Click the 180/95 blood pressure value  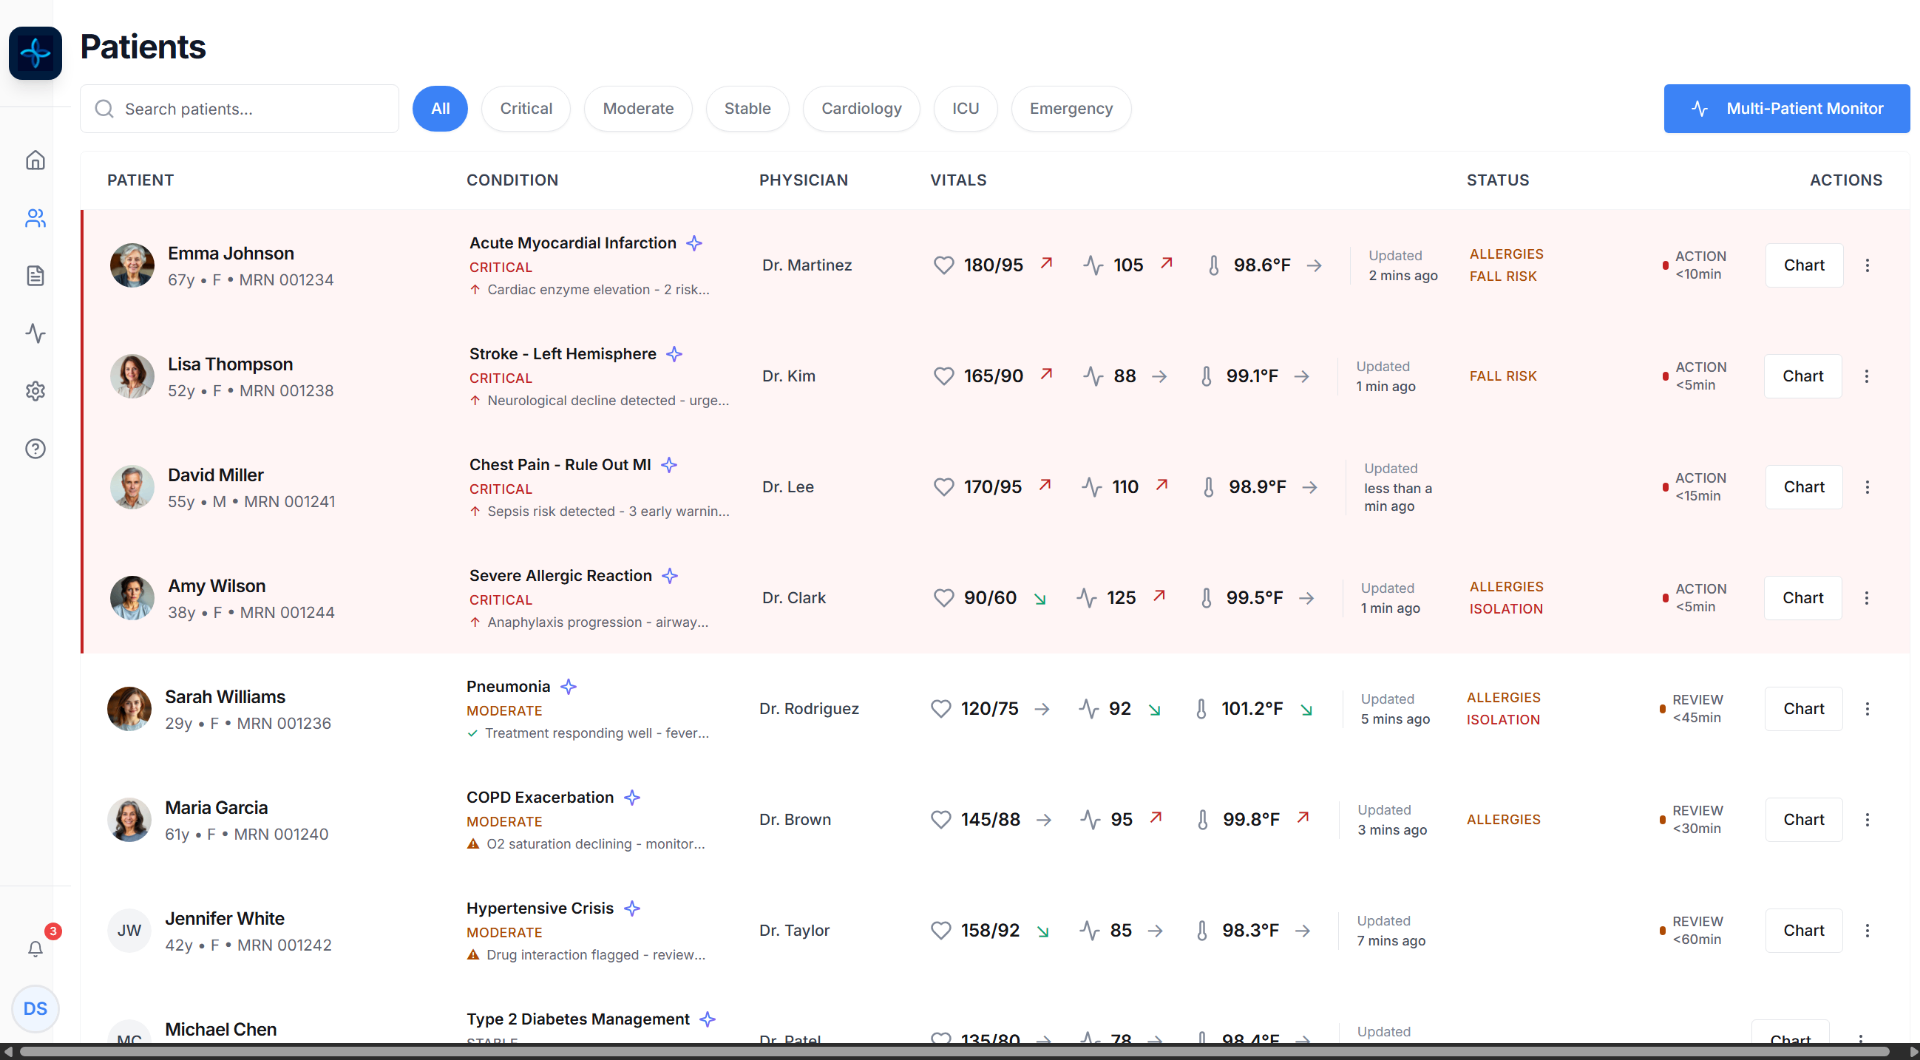[993, 265]
